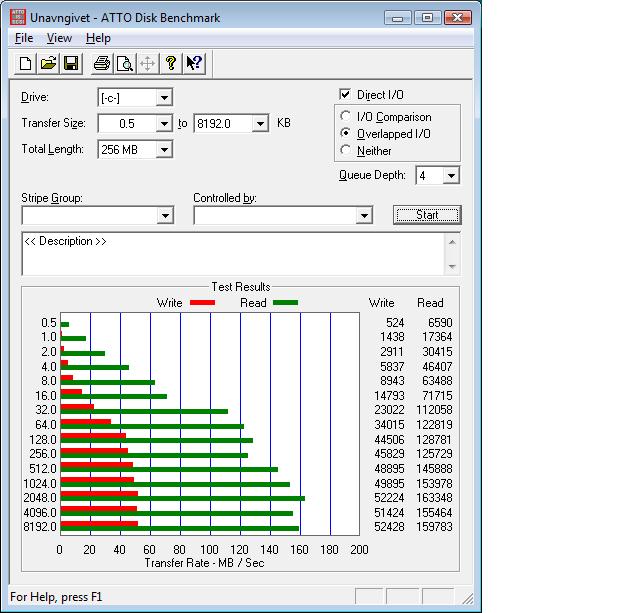Expand the Controlled by dropdown
The image size is (640, 613).
[x=364, y=215]
